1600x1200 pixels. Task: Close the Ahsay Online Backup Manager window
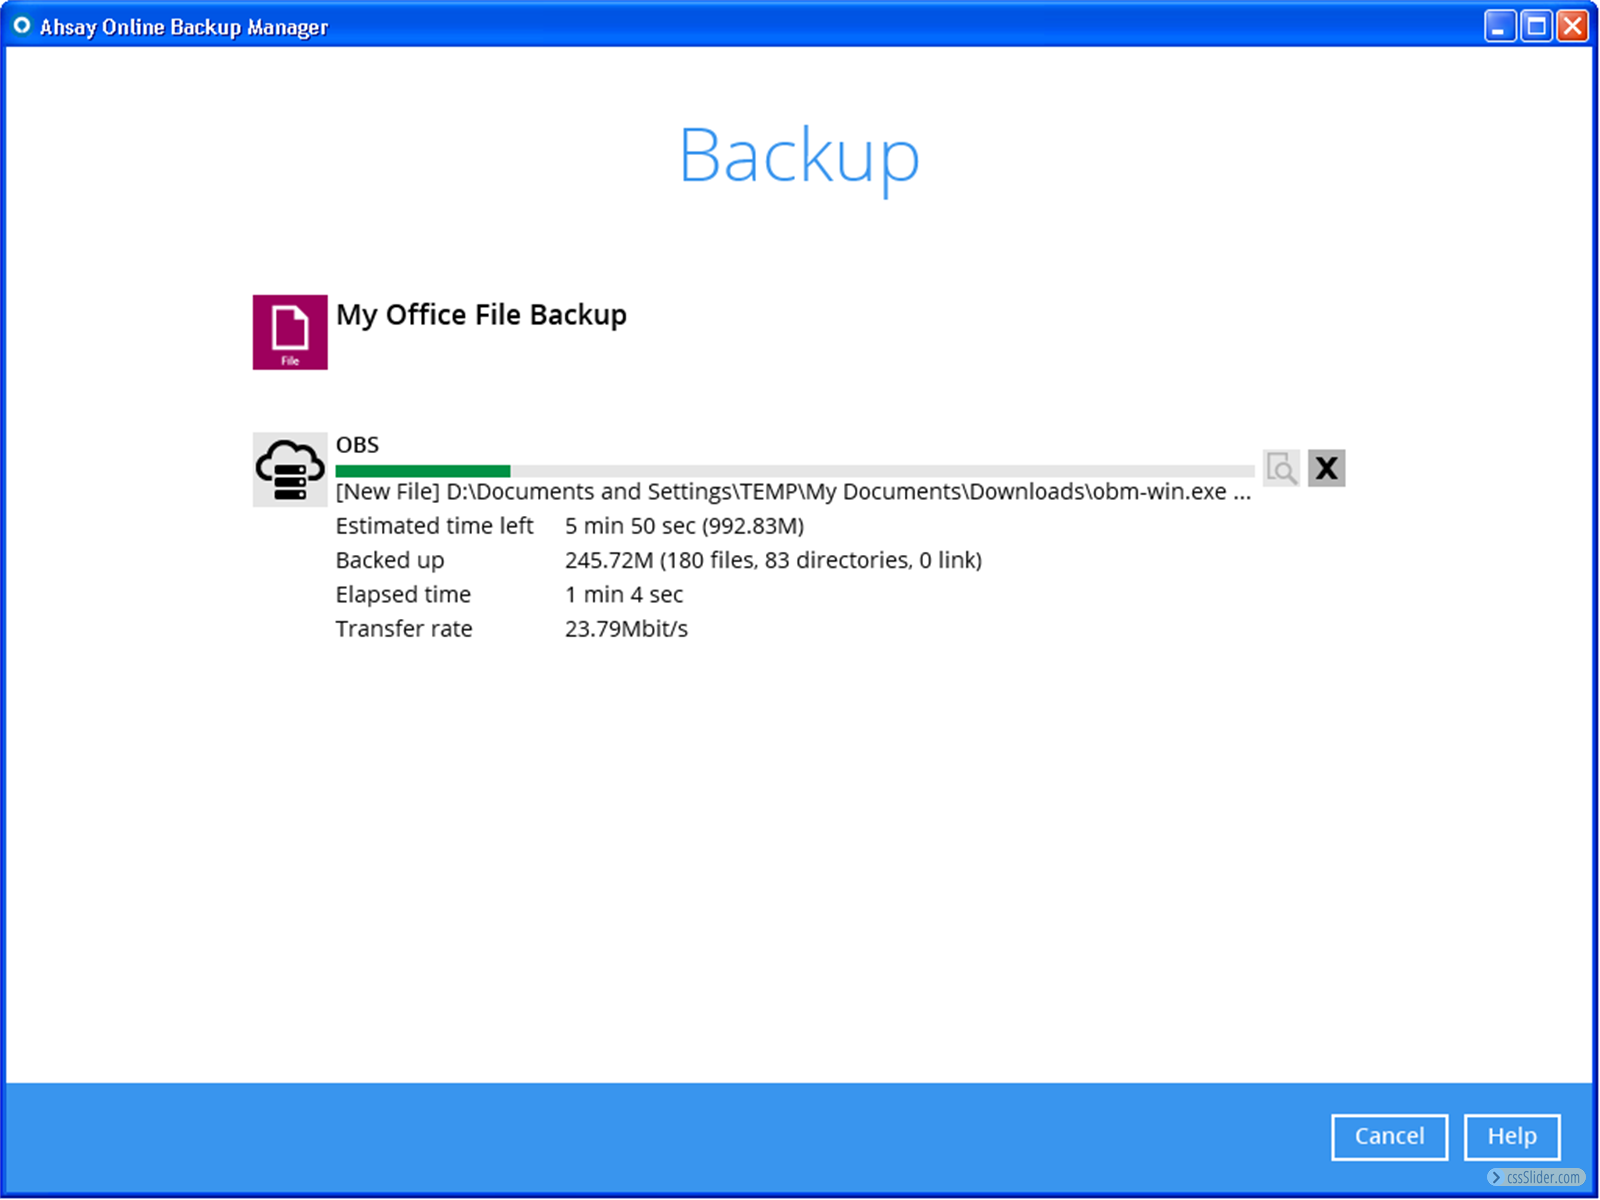point(1572,26)
